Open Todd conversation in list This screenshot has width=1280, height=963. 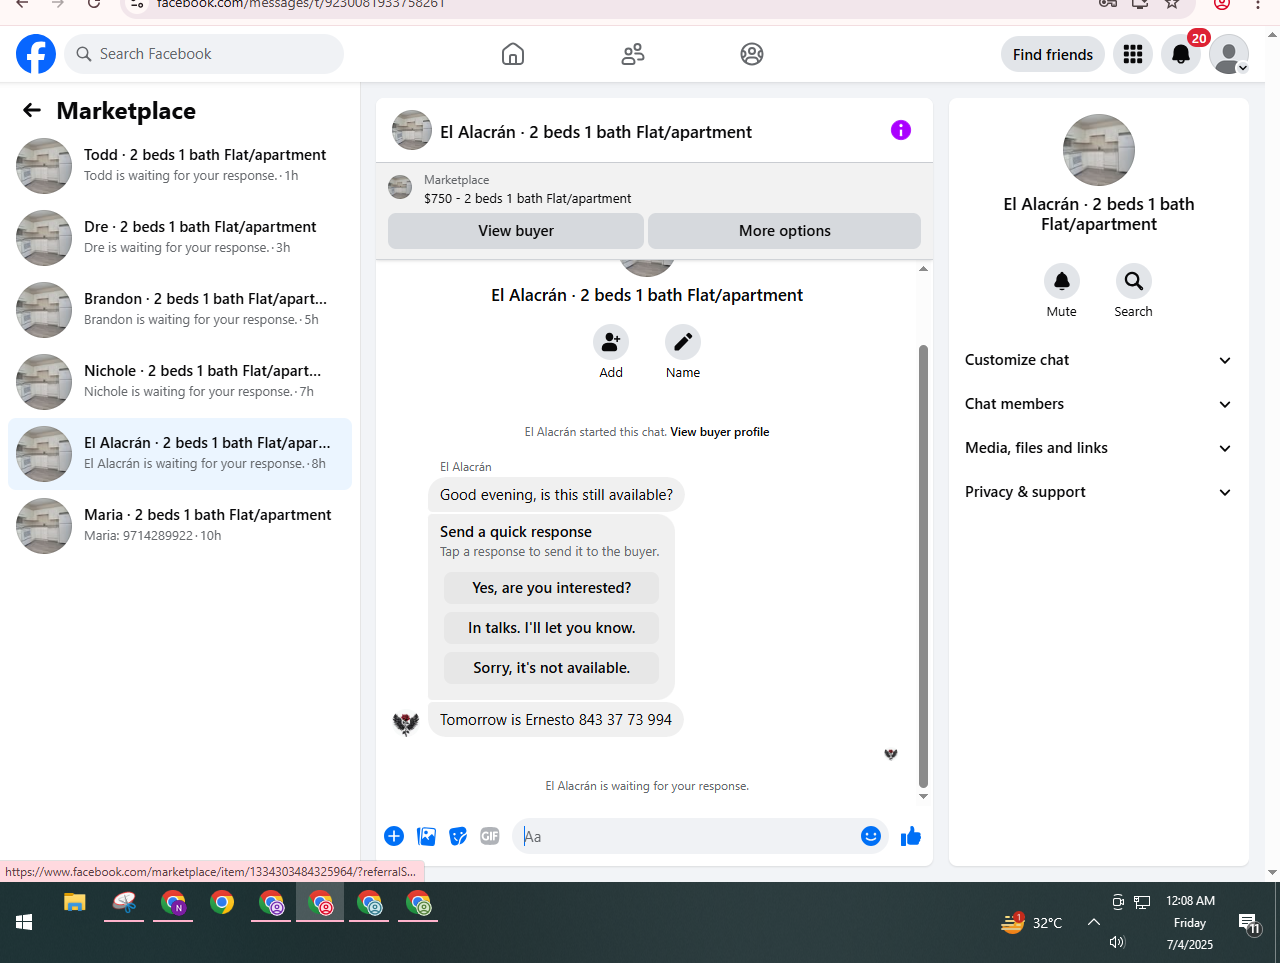[180, 166]
